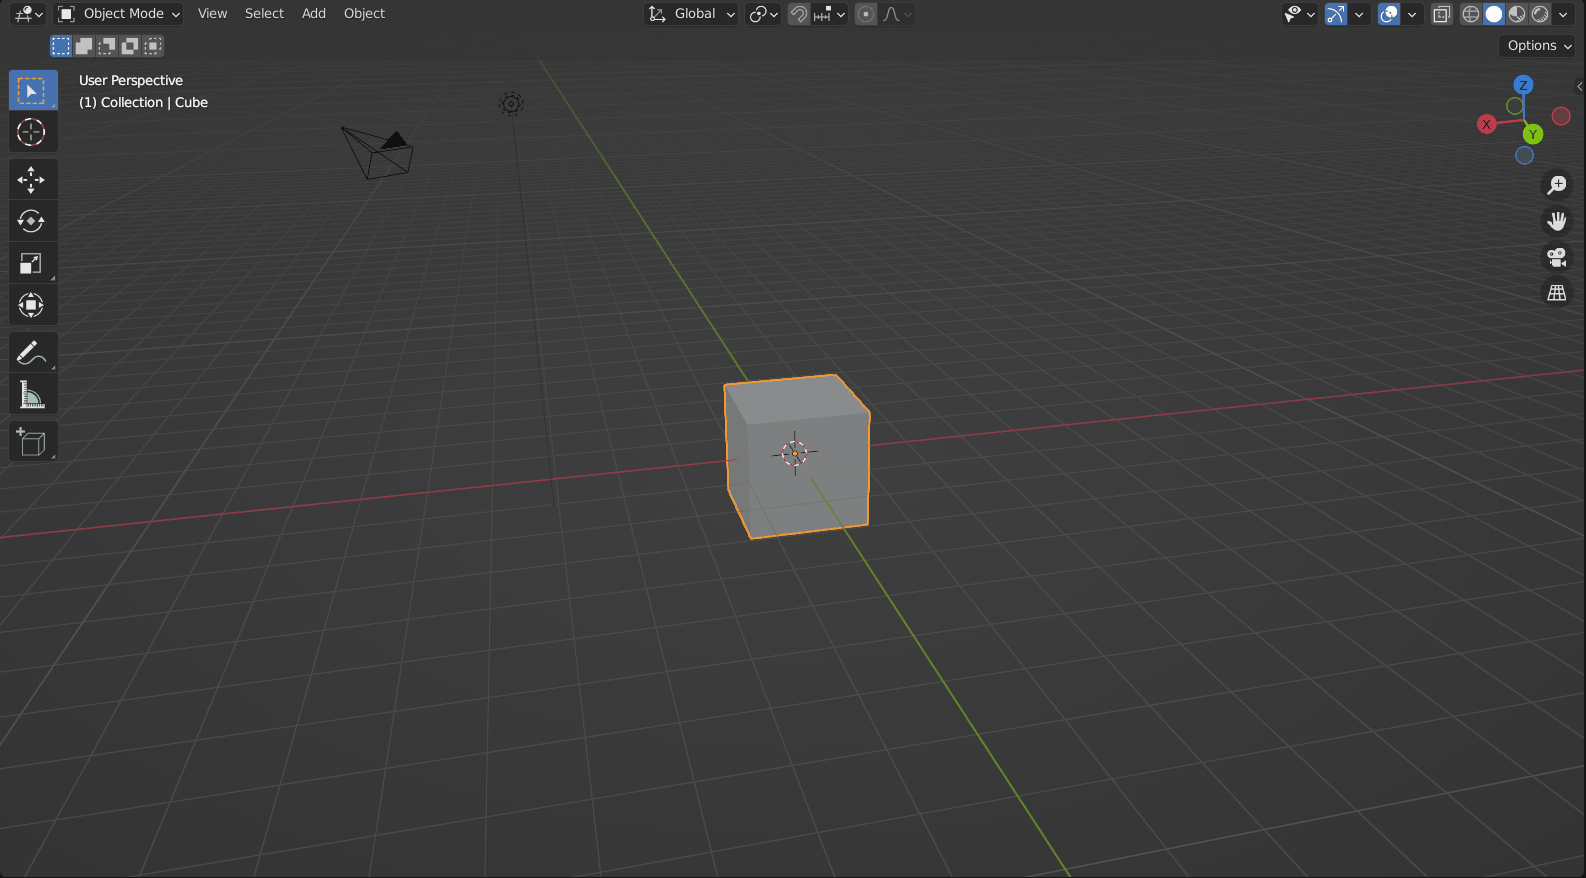Click the 'User Perspective' text label

tap(131, 81)
